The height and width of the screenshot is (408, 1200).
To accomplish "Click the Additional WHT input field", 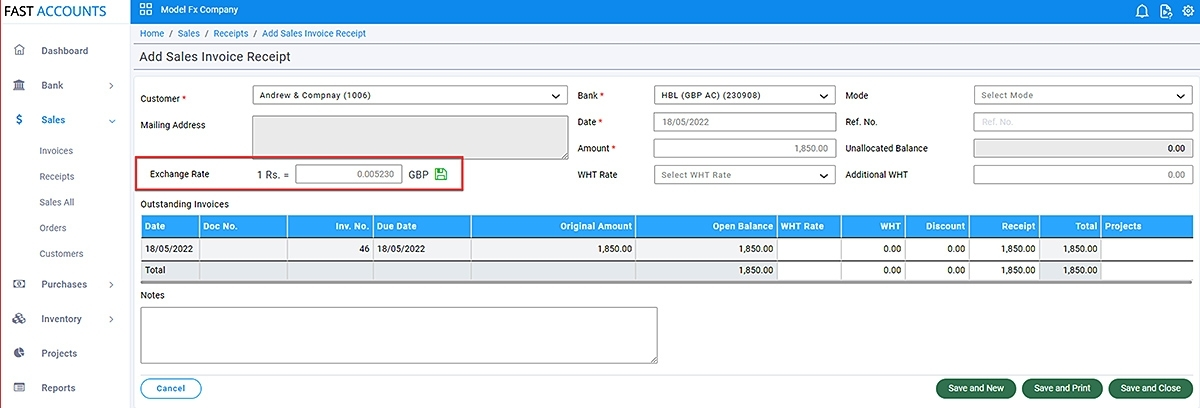I will pyautogui.click(x=1083, y=175).
